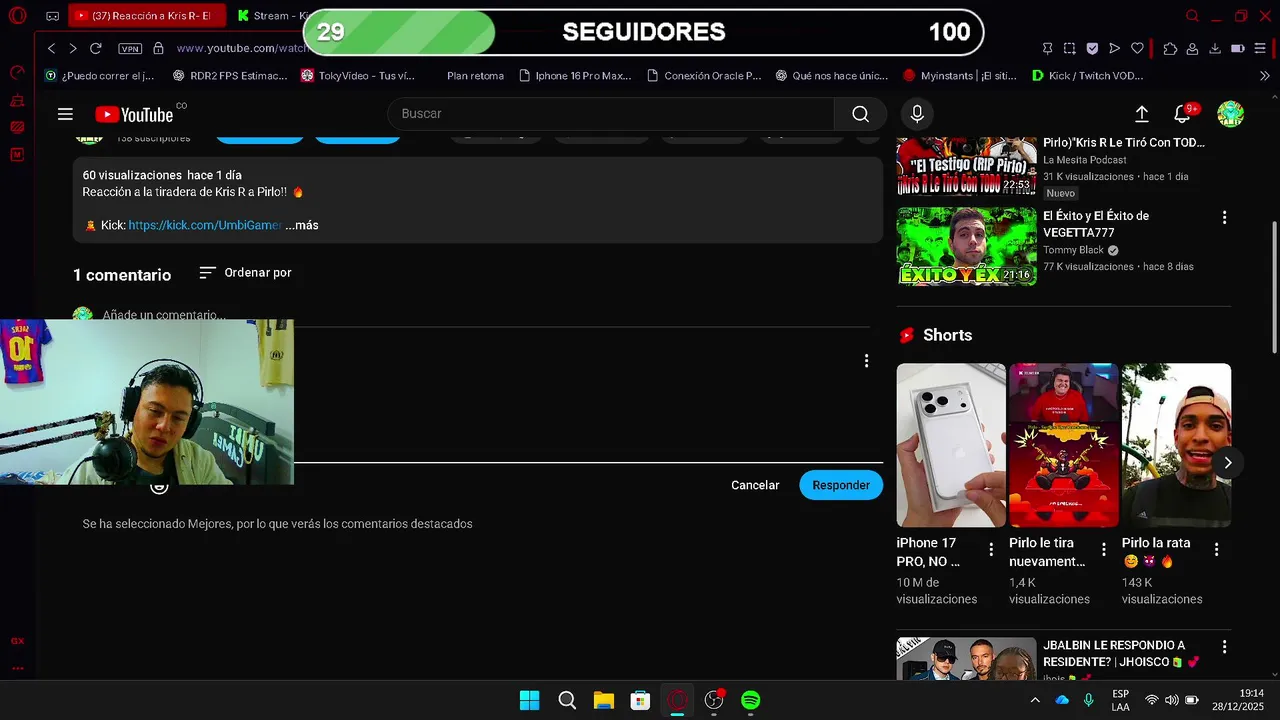Open the 'Ordenar por' comments sort dropdown
1280x720 pixels.
point(245,272)
